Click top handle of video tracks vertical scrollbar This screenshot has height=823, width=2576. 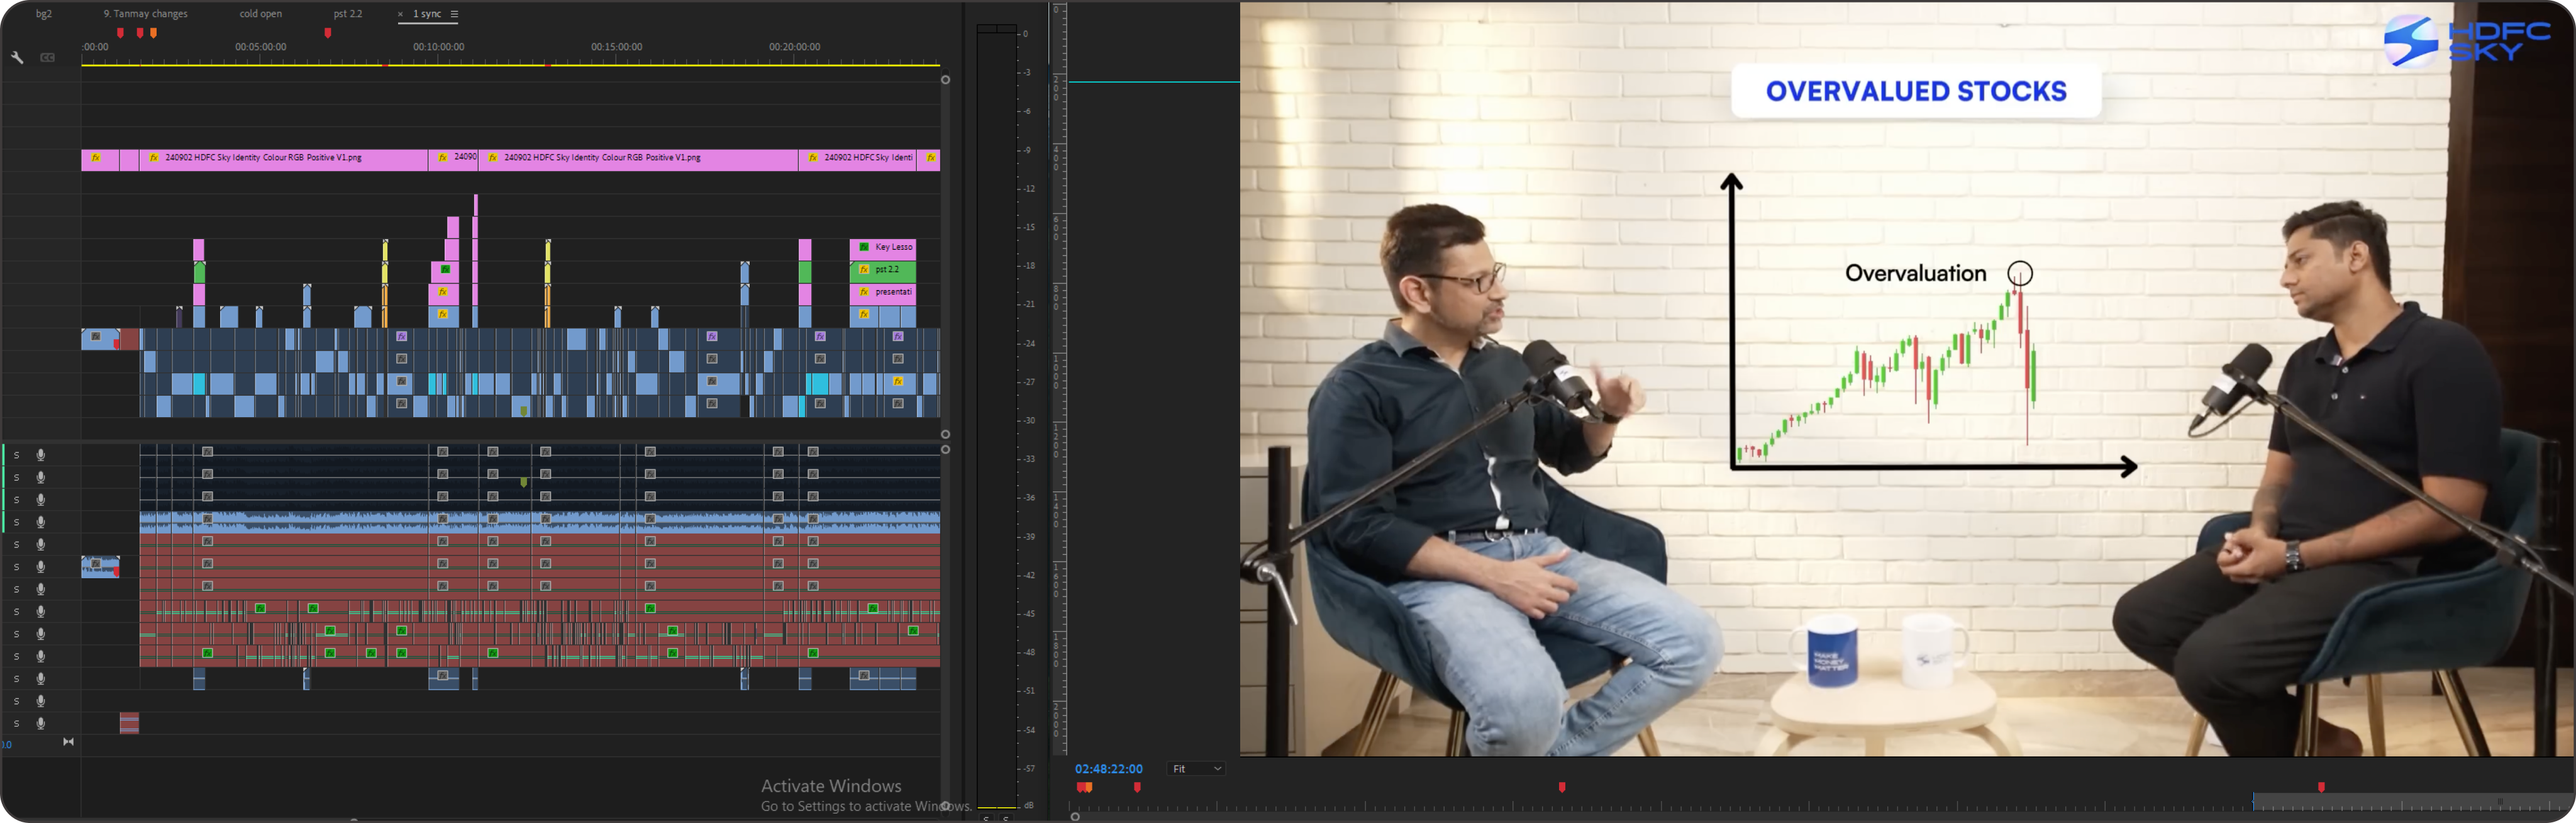coord(945,80)
